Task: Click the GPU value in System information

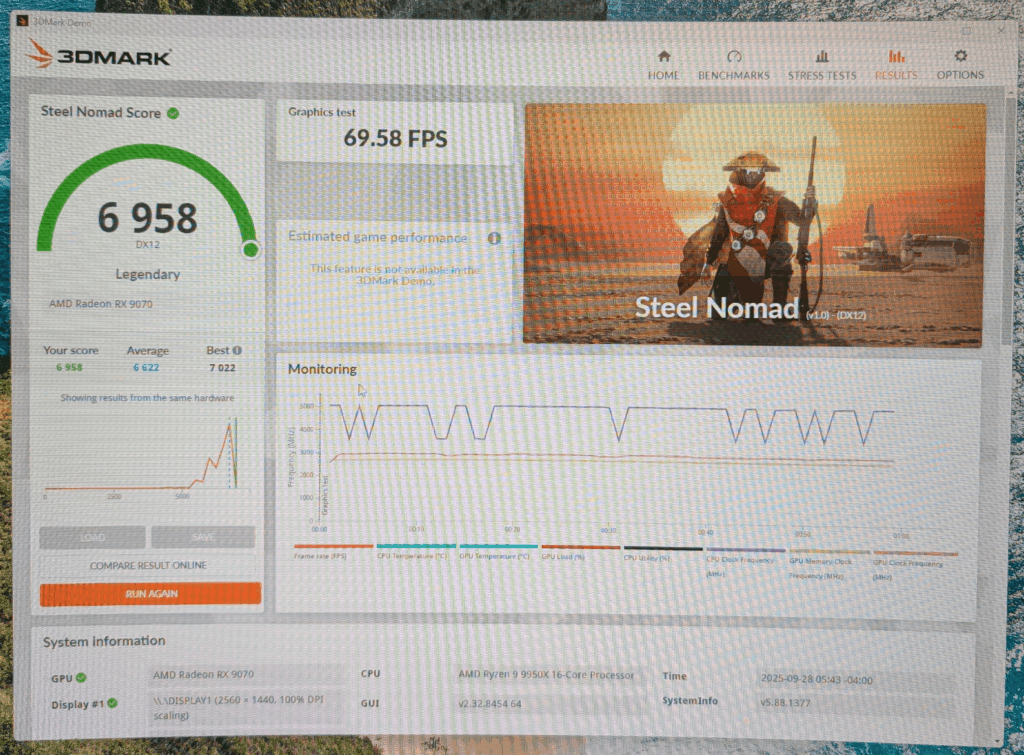Action: (203, 674)
